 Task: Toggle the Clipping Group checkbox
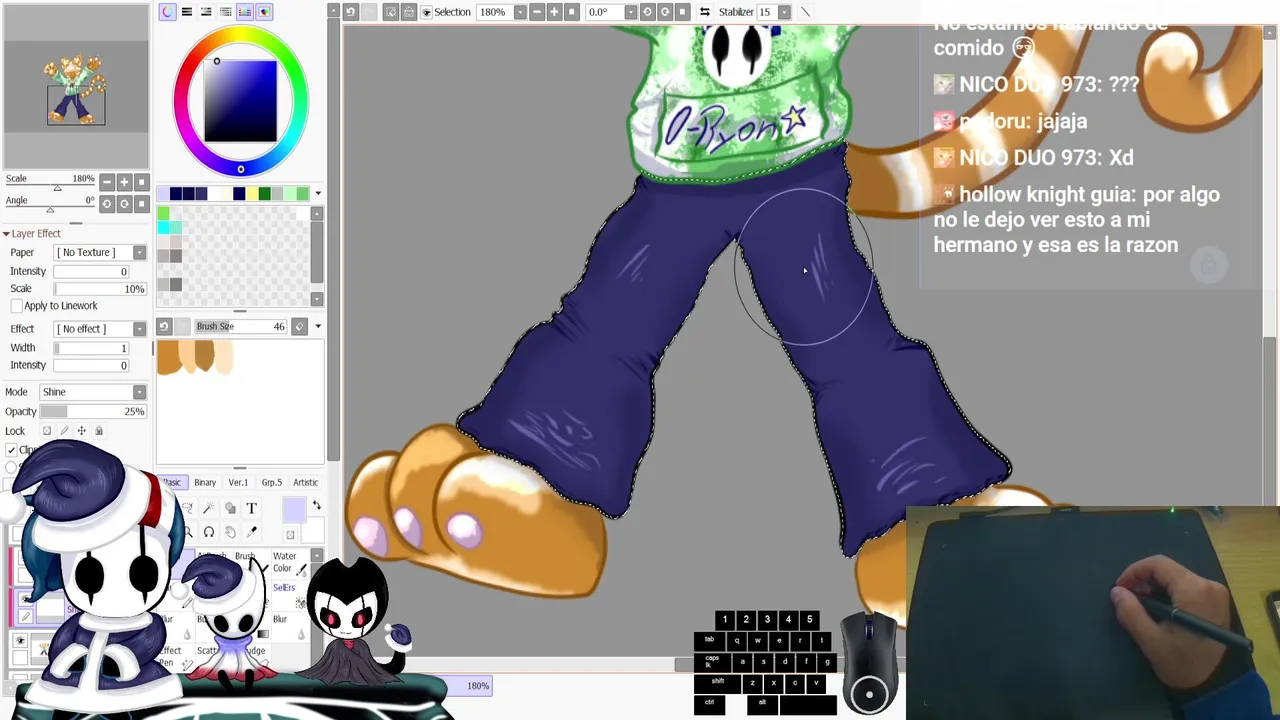[x=11, y=450]
